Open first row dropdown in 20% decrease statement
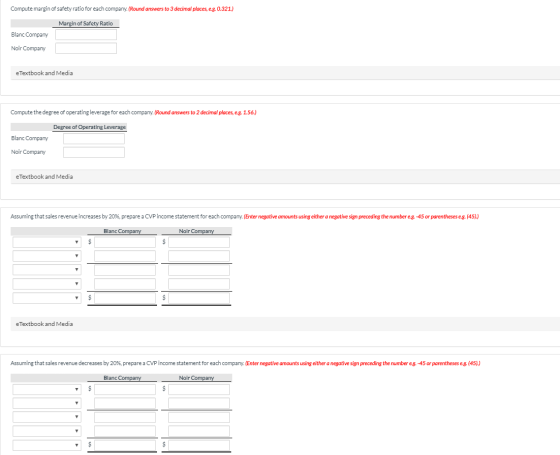The width and height of the screenshot is (560, 455). coord(47,389)
